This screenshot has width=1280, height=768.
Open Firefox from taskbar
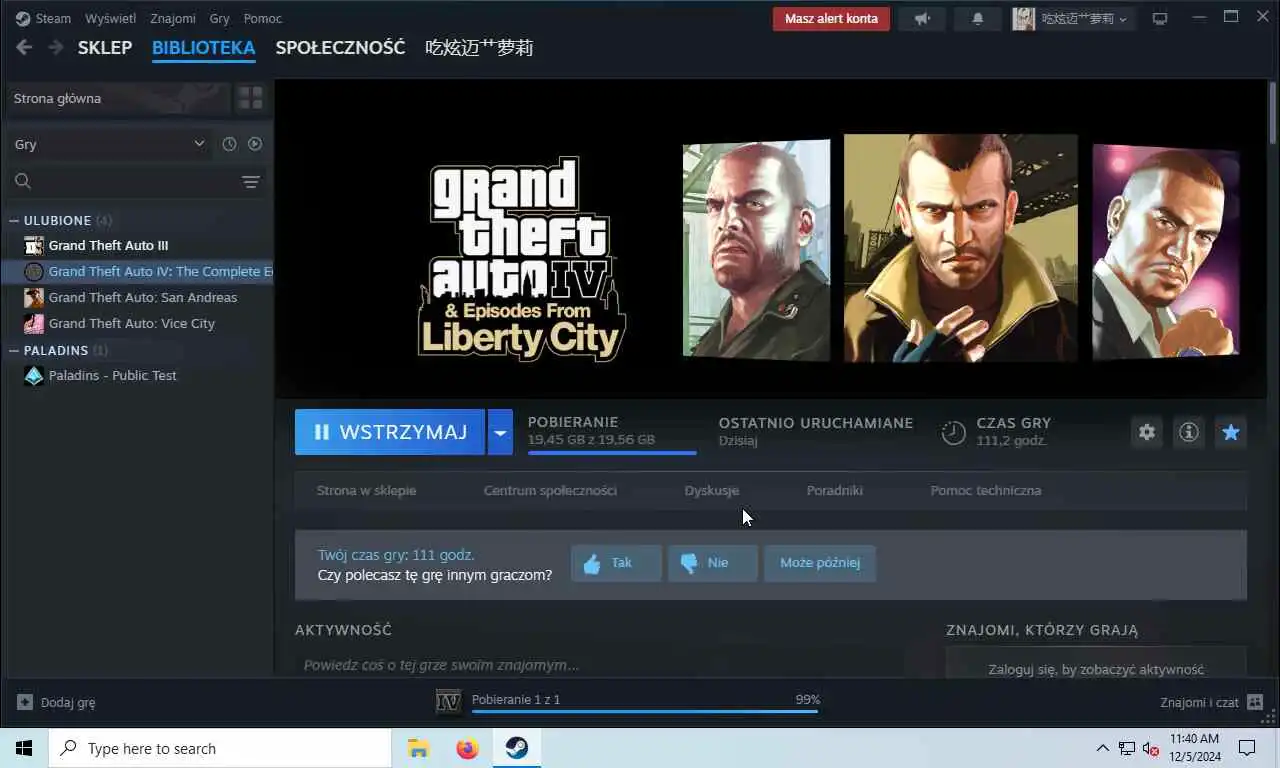tap(467, 748)
